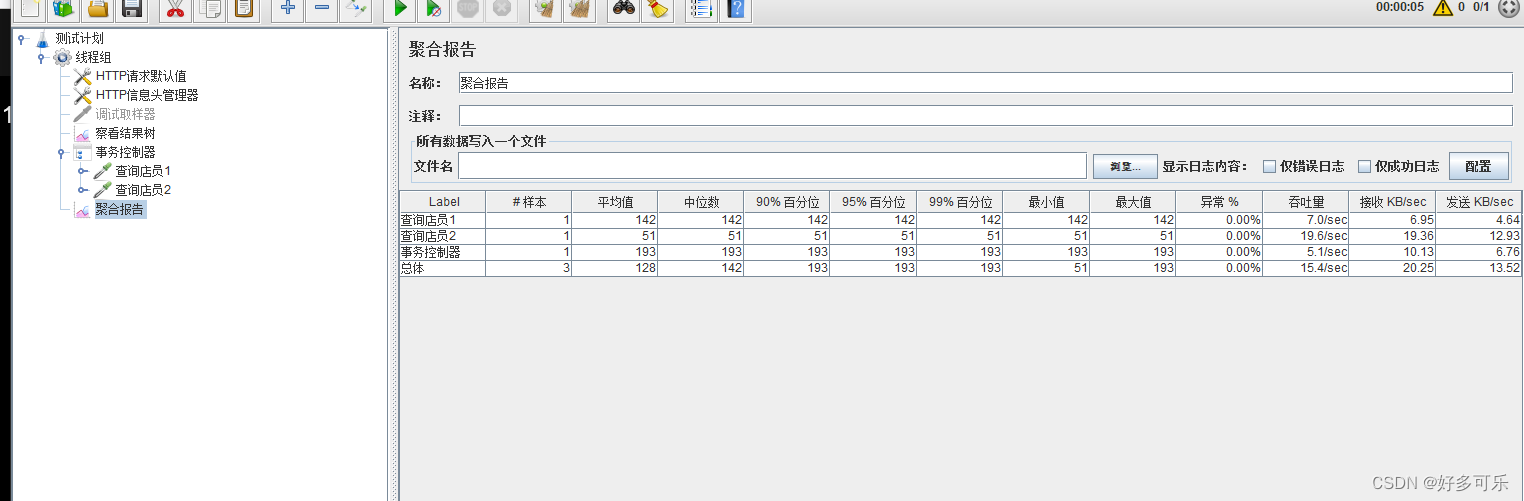Click the 总体 row label in table

(412, 268)
